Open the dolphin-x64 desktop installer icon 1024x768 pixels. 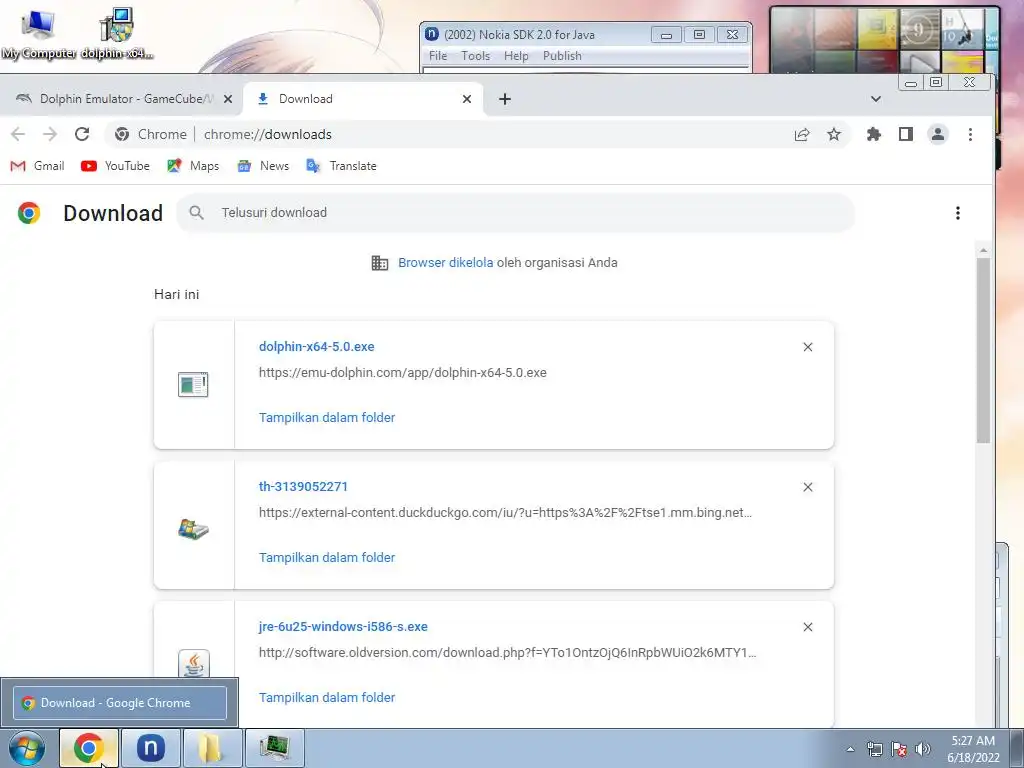tap(117, 34)
